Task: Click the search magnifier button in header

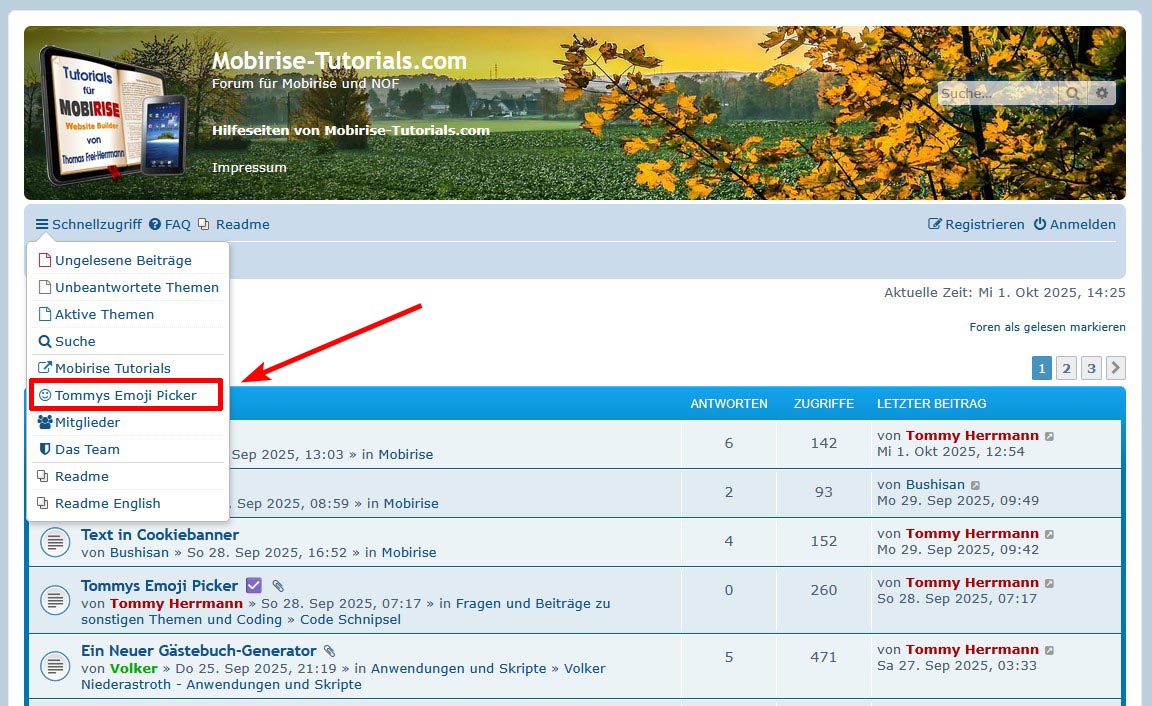Action: click(x=1073, y=93)
